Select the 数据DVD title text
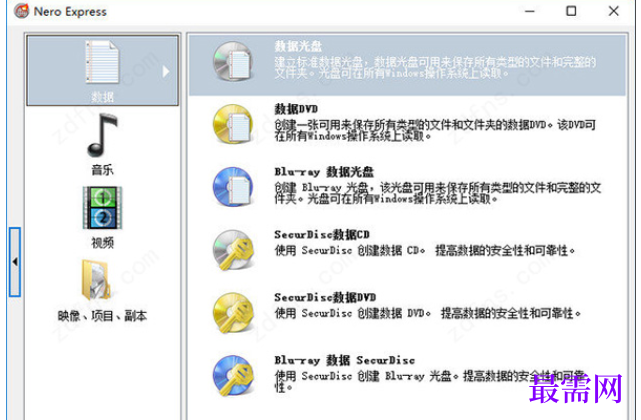Screen dimensions: 641x420 [x=296, y=109]
